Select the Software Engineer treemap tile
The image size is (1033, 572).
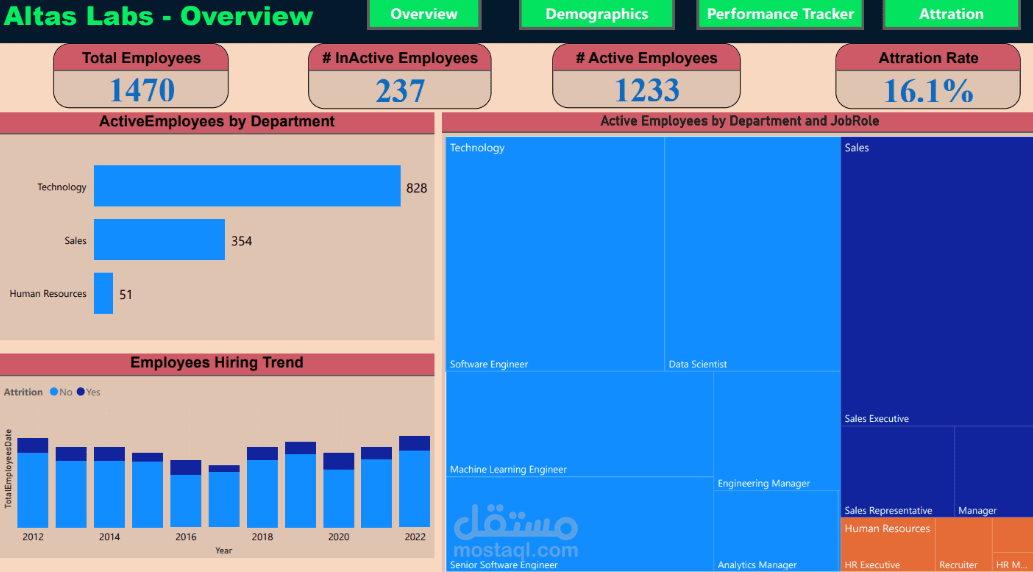(x=555, y=254)
